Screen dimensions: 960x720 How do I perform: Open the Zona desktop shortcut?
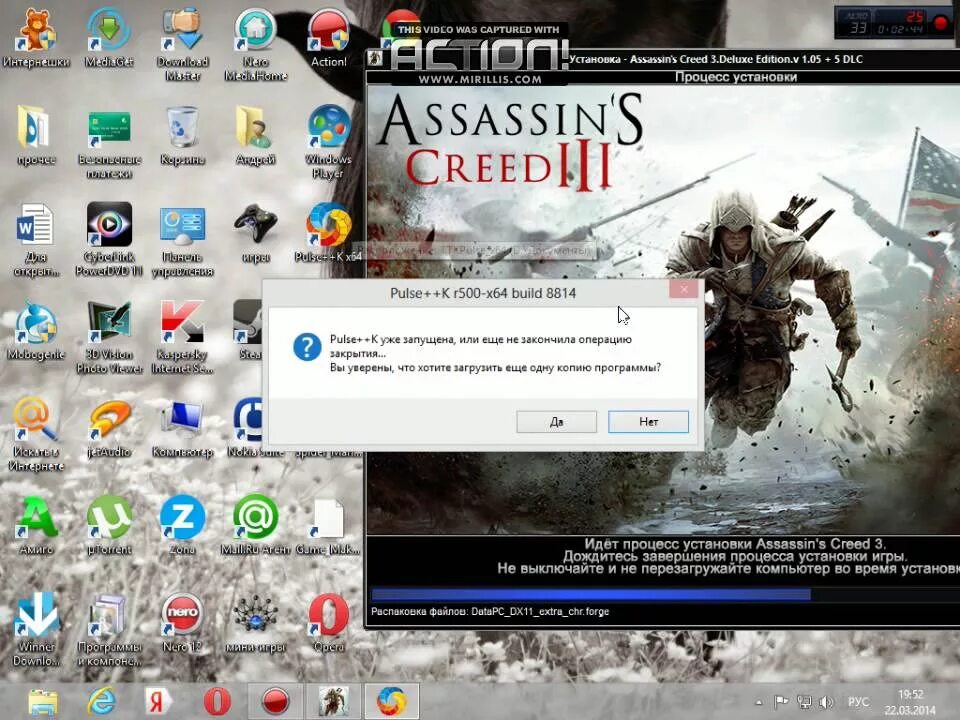[x=182, y=525]
